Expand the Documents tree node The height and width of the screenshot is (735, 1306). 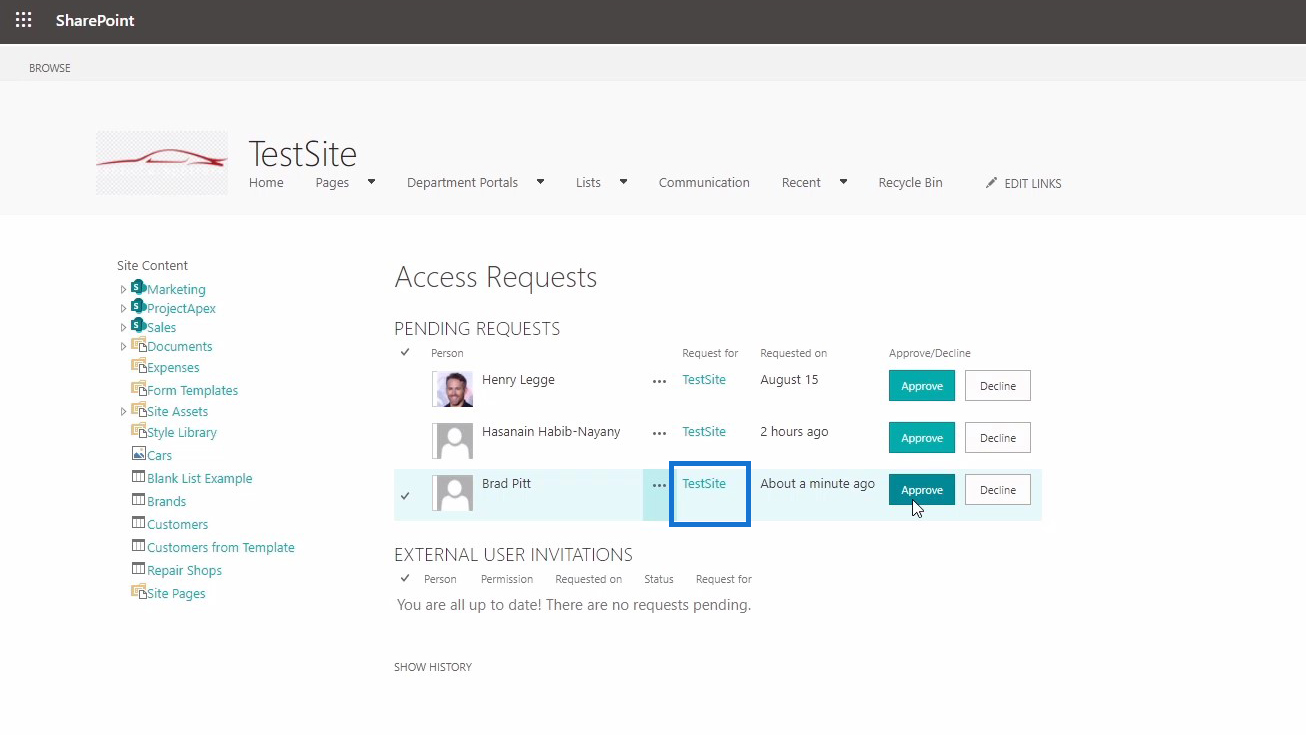pyautogui.click(x=124, y=347)
